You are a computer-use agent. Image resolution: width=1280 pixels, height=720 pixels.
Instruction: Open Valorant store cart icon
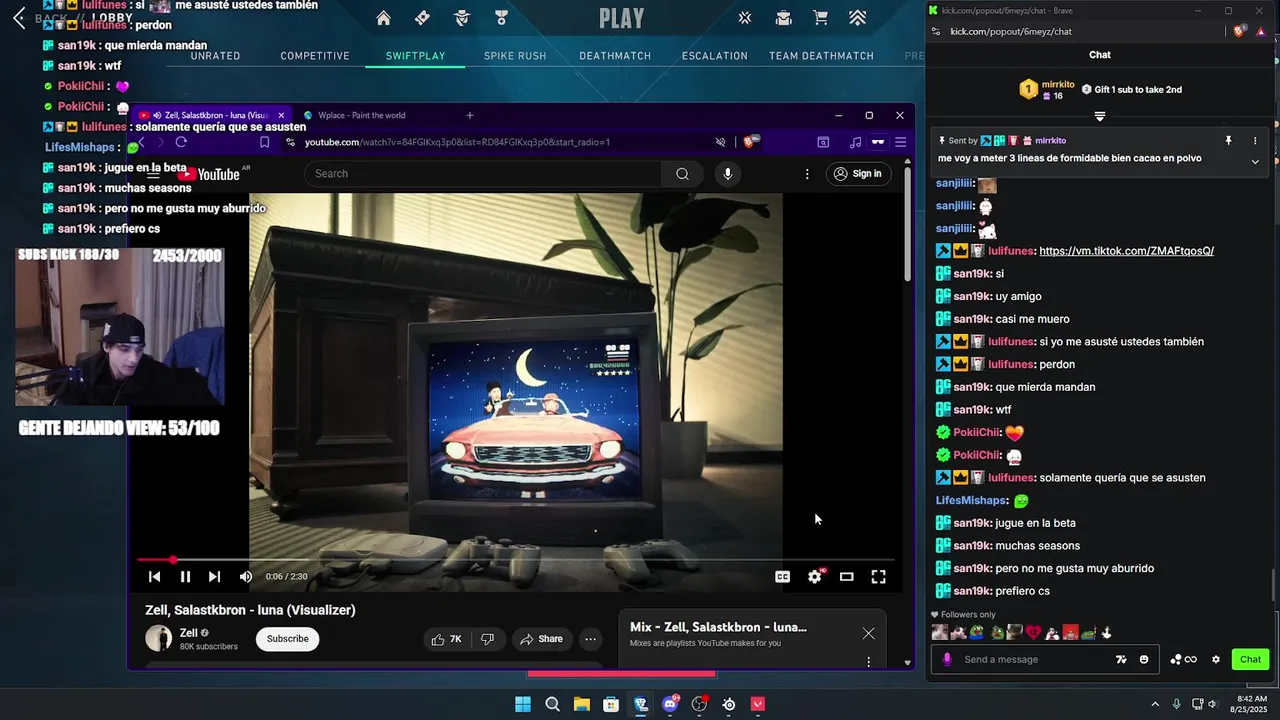coord(820,18)
